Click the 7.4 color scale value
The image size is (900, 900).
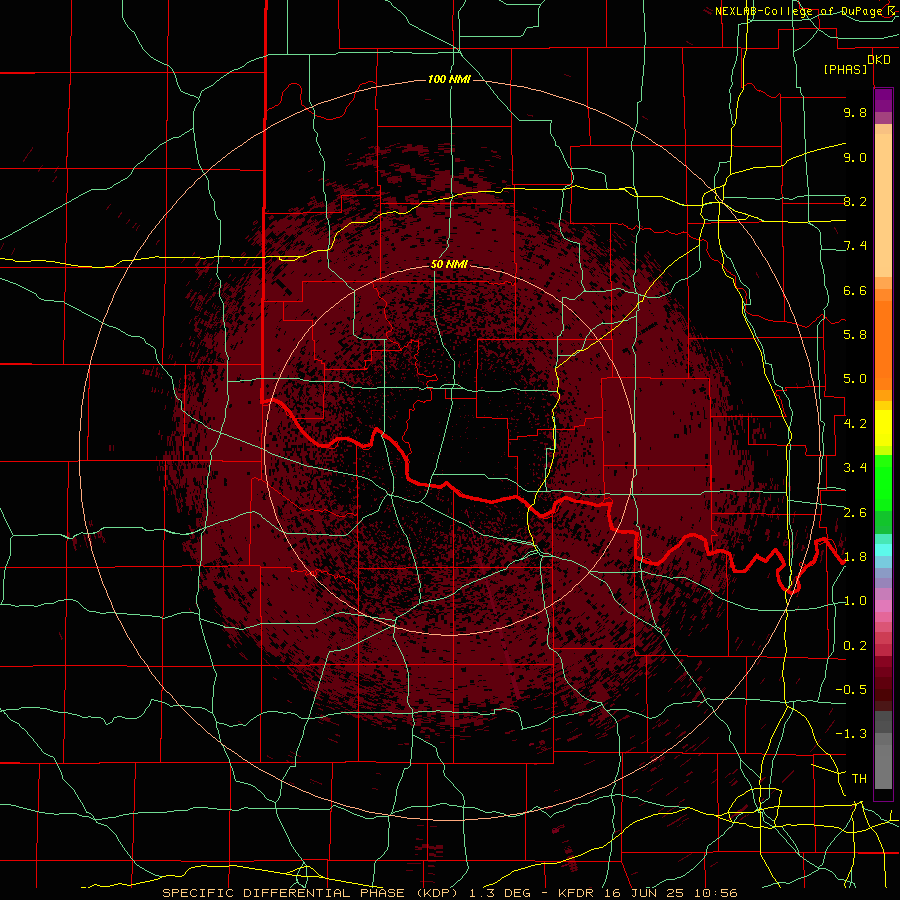point(855,246)
